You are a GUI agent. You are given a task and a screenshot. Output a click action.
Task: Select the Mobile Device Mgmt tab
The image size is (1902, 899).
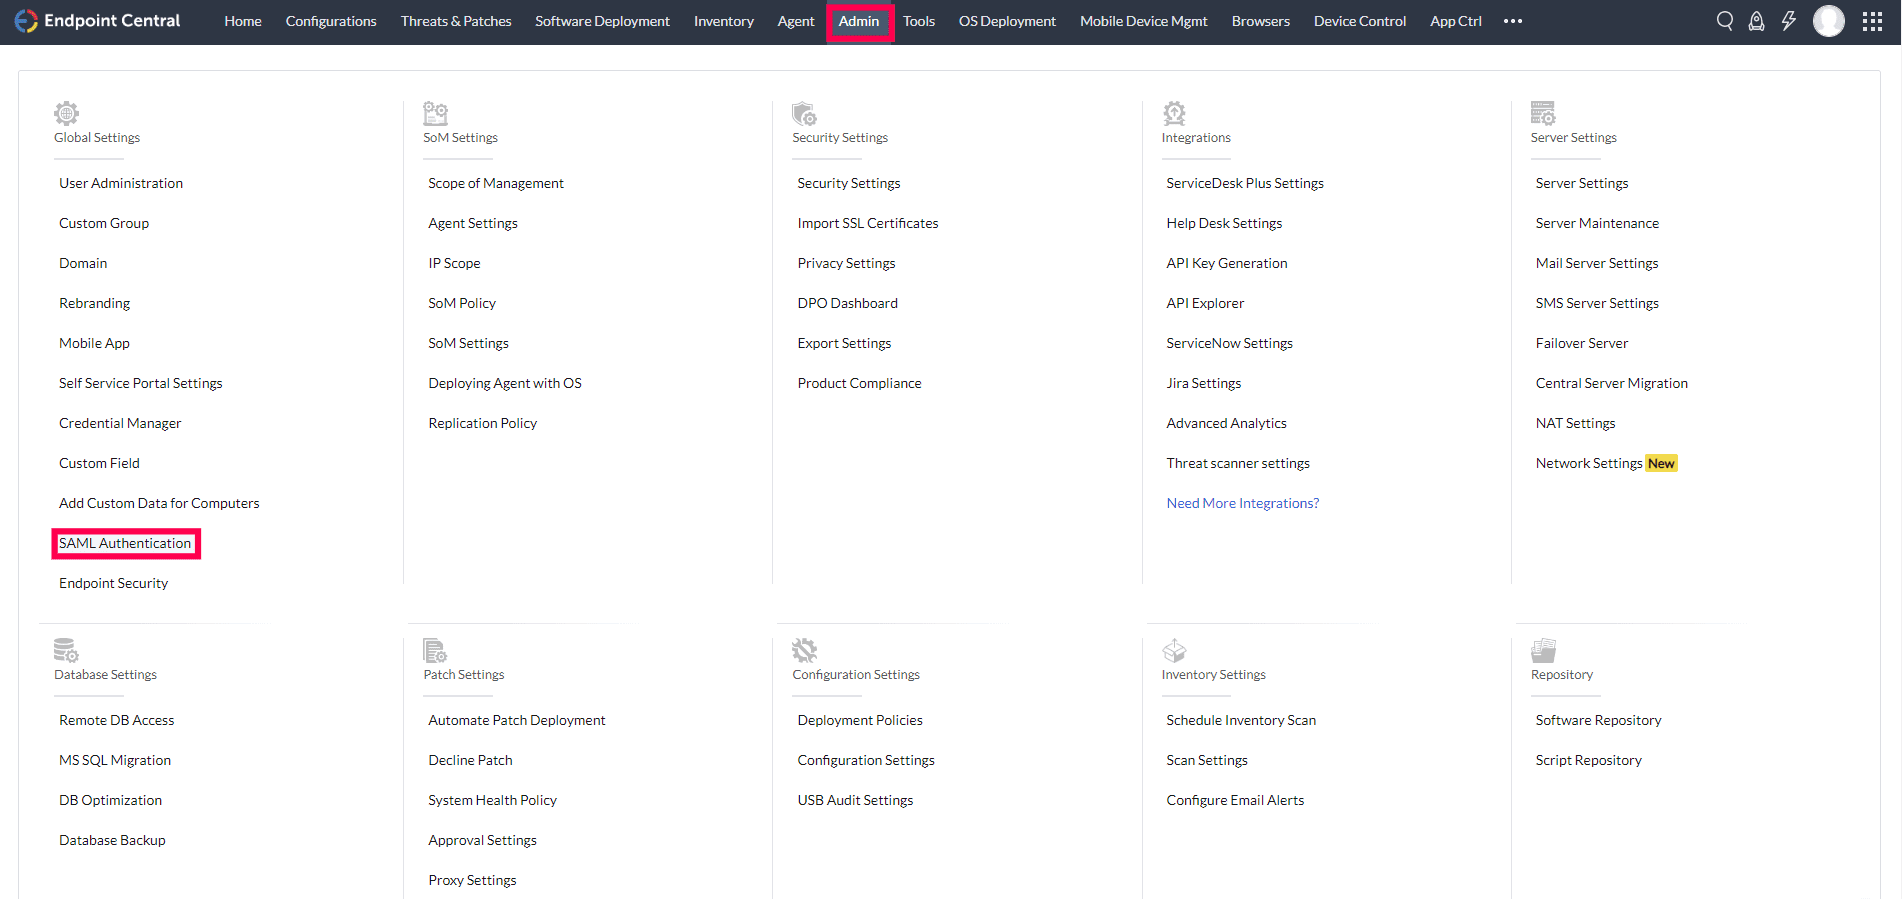(x=1144, y=21)
